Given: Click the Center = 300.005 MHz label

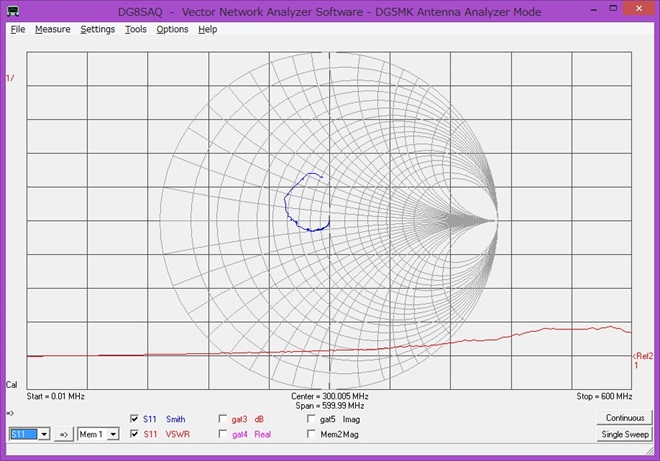Looking at the screenshot, I should (330, 396).
